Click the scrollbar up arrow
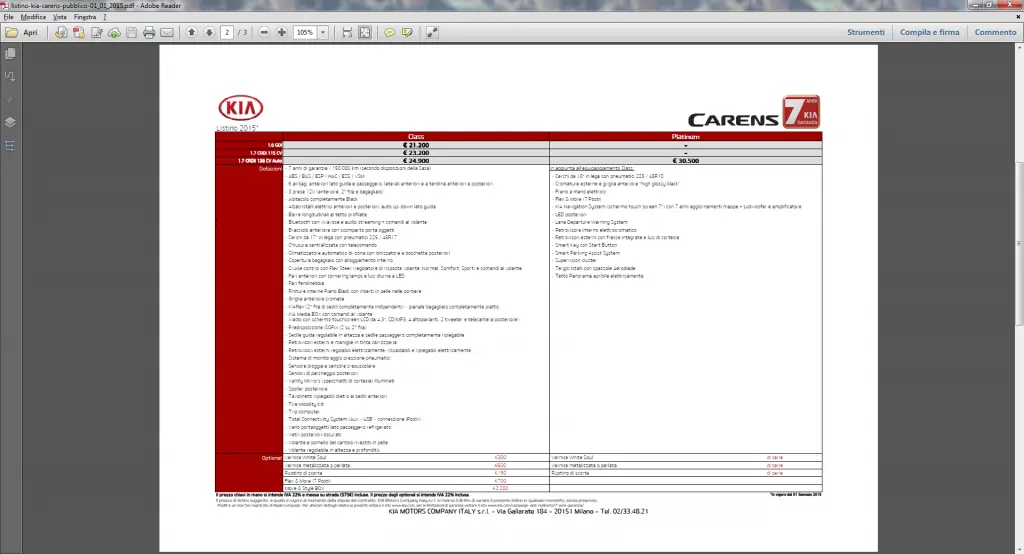This screenshot has width=1024, height=554. coord(1019,48)
